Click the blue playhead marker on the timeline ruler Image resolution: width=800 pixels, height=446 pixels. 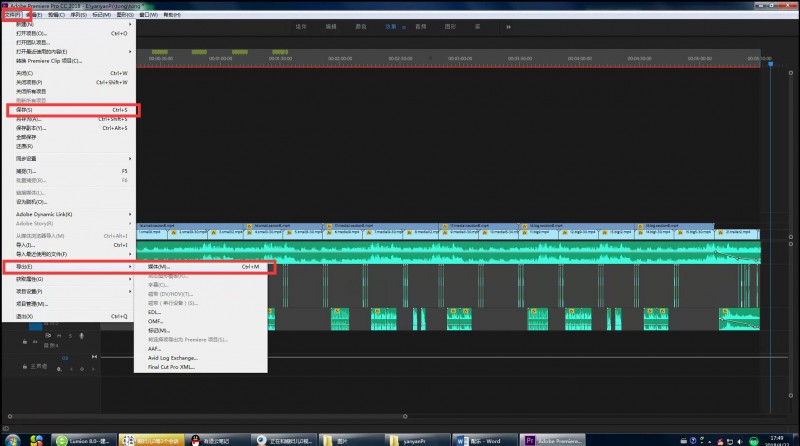click(x=770, y=64)
